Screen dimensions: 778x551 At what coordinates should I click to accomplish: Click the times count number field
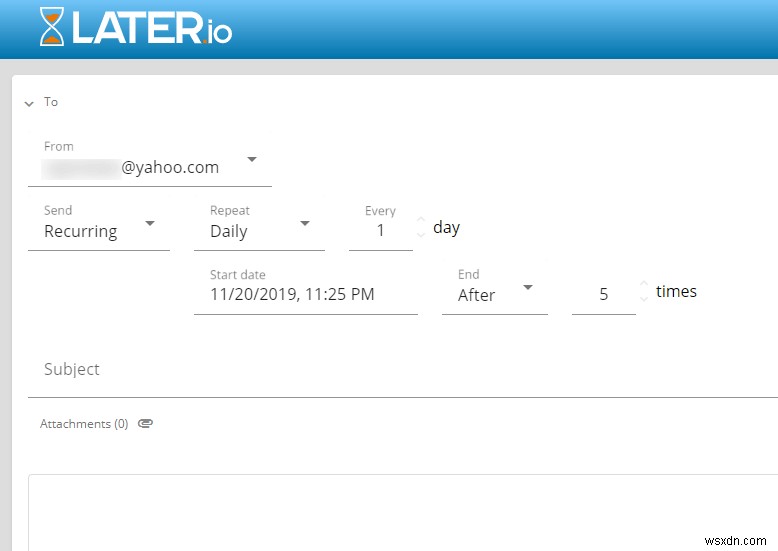[x=603, y=295]
